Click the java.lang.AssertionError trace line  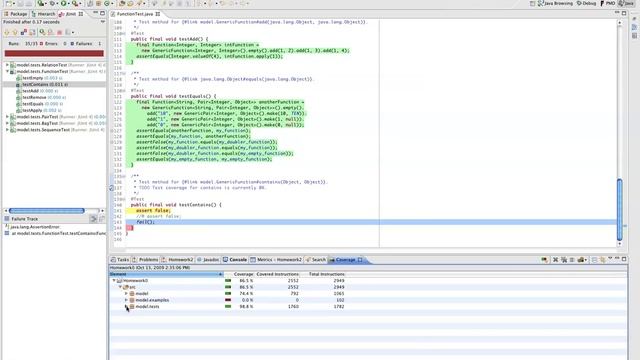[x=33, y=227]
